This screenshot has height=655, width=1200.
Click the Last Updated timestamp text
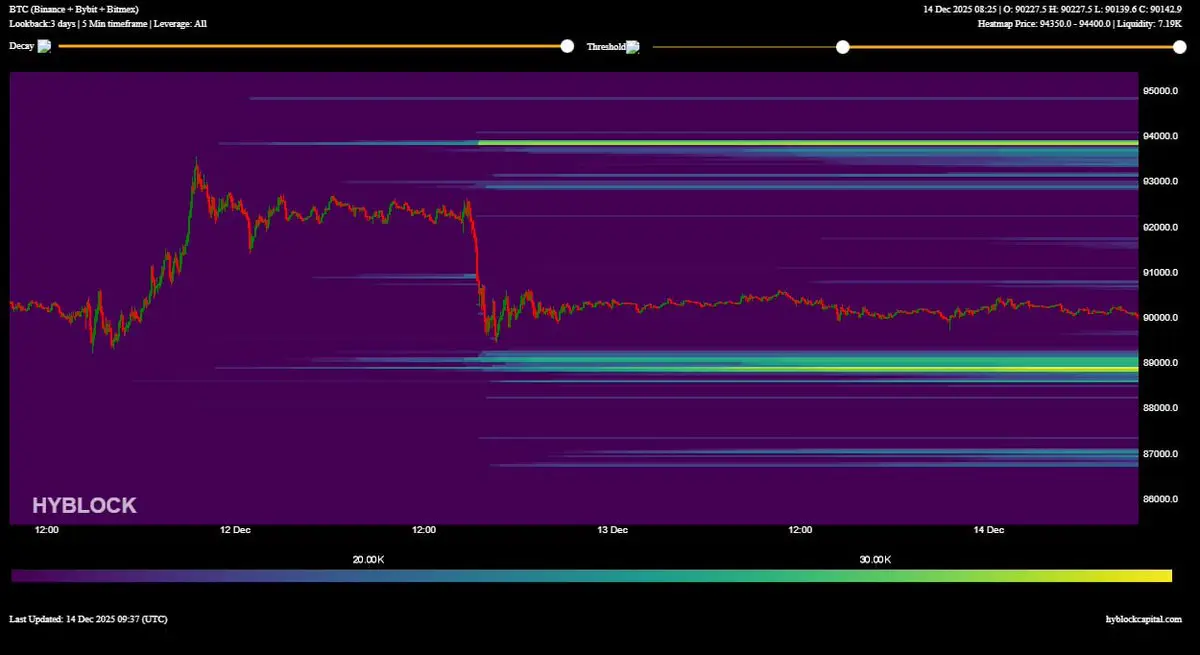[x=88, y=619]
